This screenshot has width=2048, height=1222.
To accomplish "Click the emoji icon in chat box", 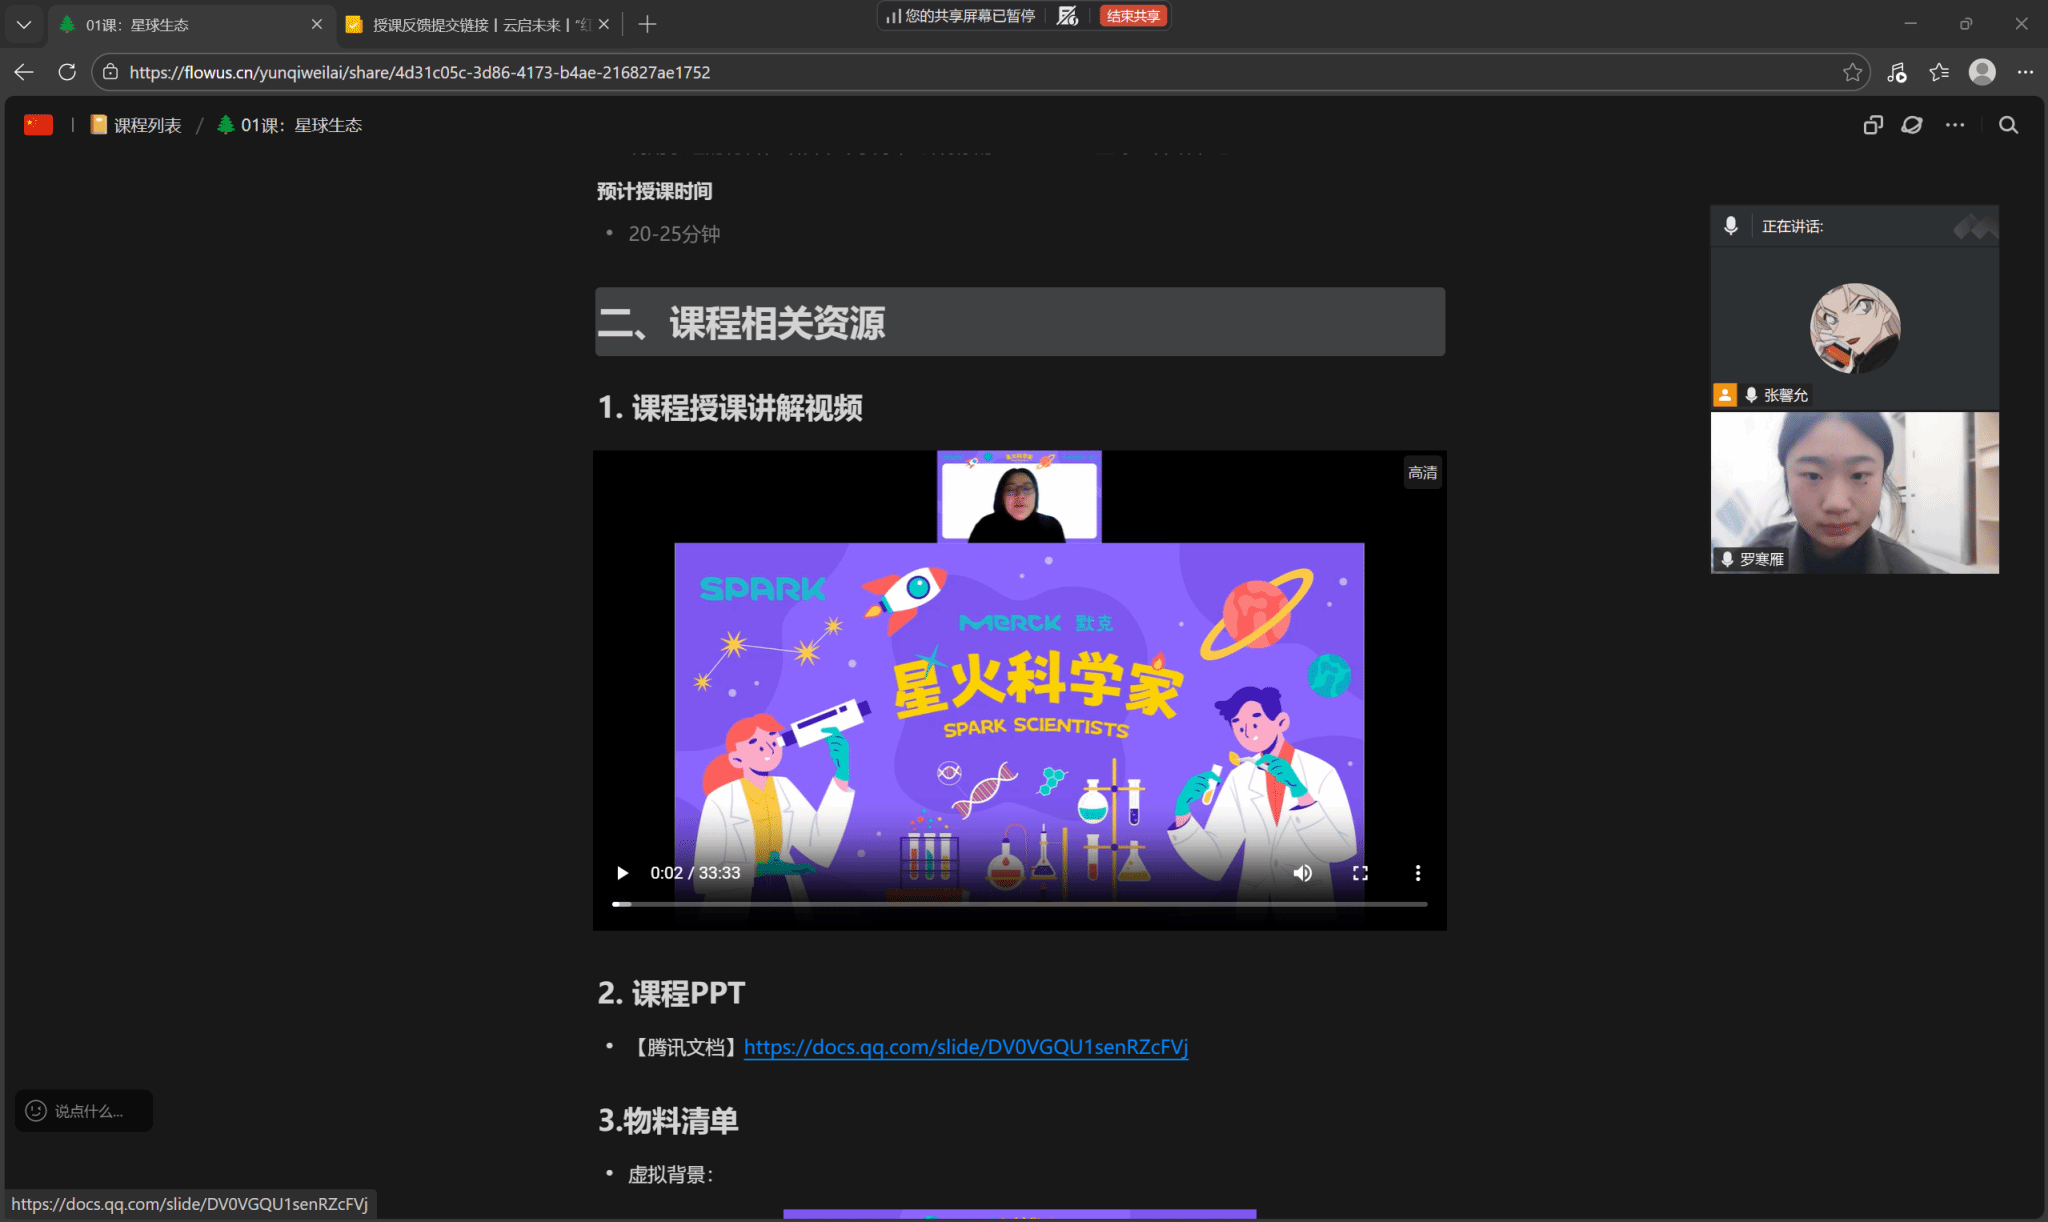I will click(x=36, y=1111).
